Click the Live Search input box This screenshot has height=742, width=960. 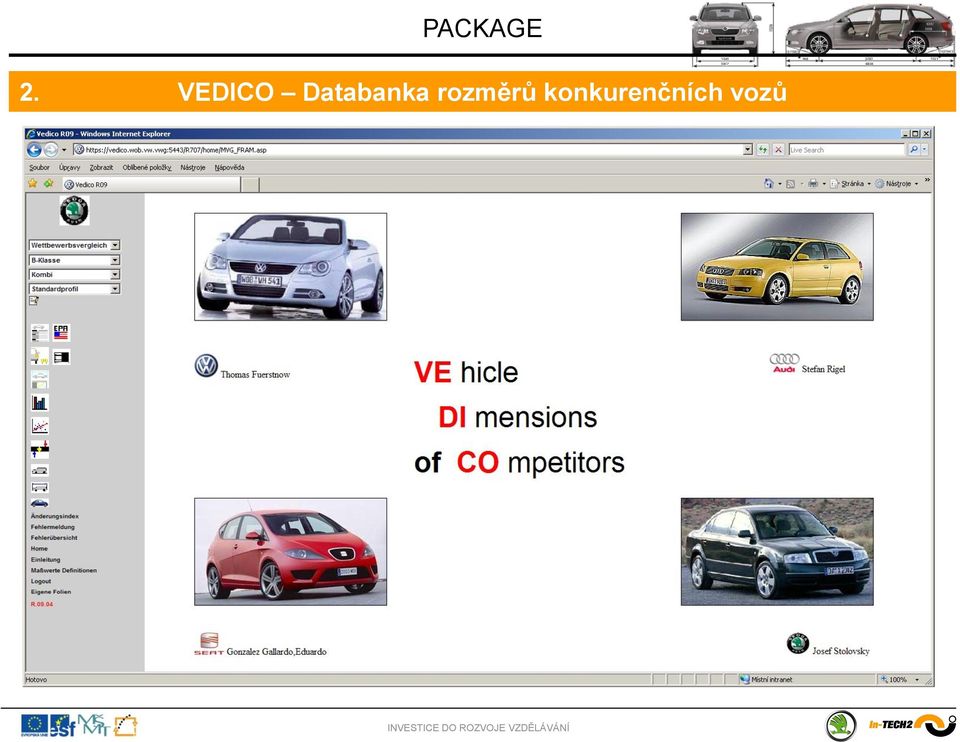click(846, 149)
